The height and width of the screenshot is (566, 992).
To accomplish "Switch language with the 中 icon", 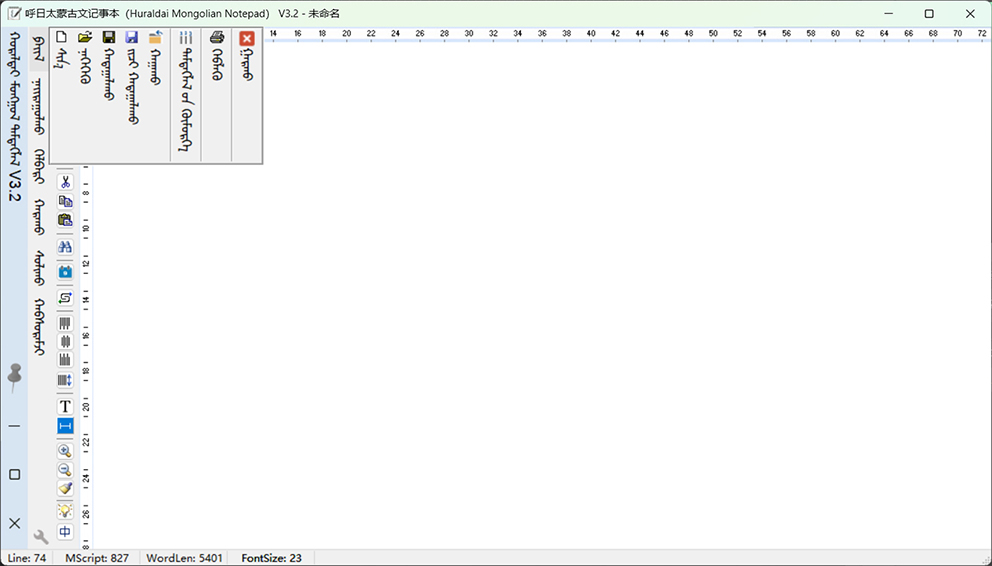I will (x=65, y=532).
